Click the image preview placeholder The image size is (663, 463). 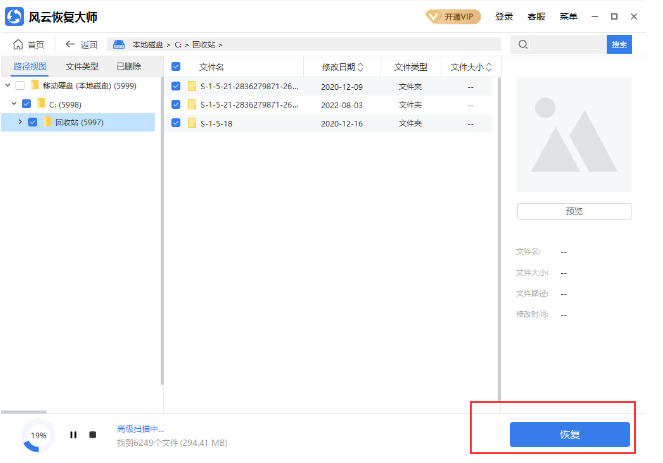pos(574,135)
